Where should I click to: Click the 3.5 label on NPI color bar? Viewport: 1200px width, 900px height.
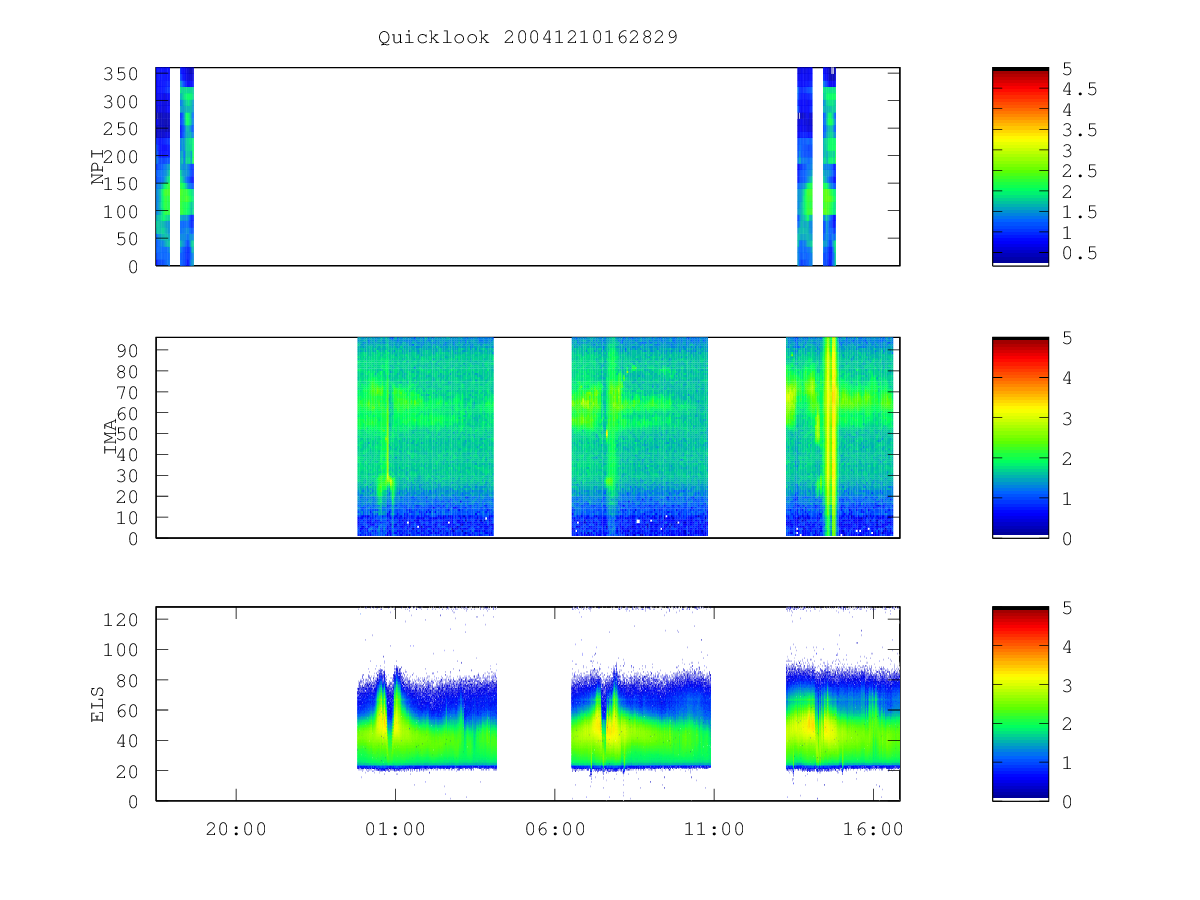click(x=1079, y=130)
